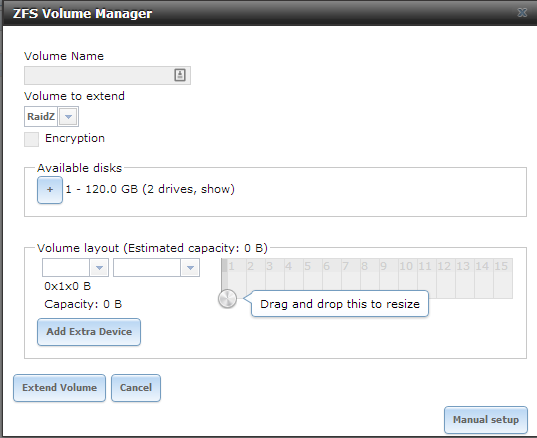Click the Encryption label text
The height and width of the screenshot is (438, 537).
[75, 138]
